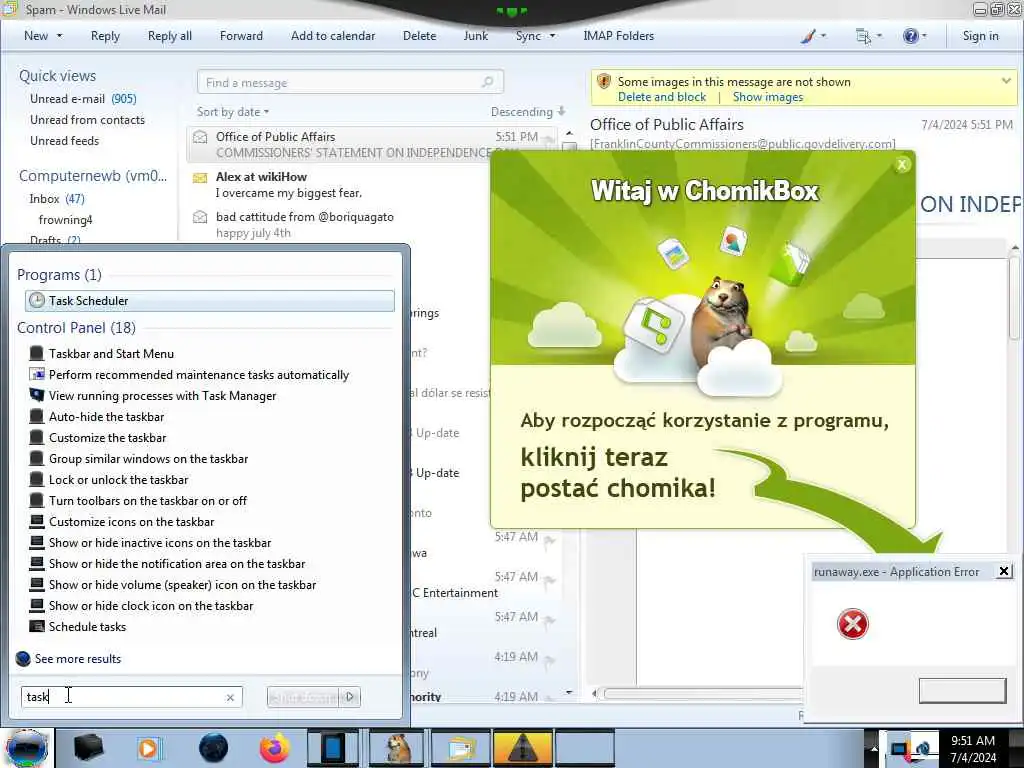
Task: Open Unread from contacts quick view
Action: pos(87,120)
